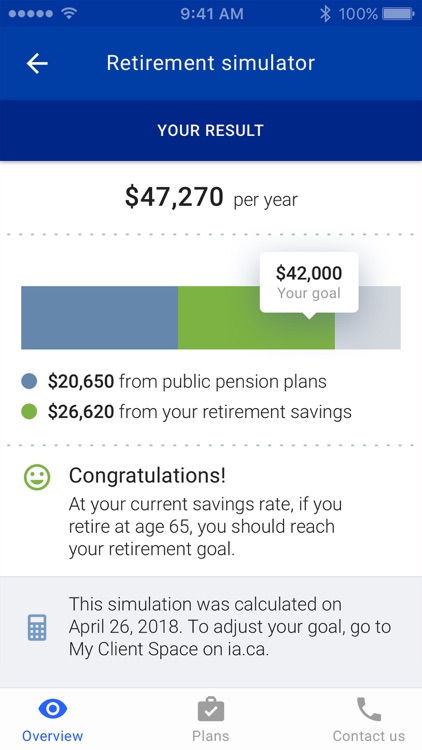Tap the Wi-Fi status icon

[69, 13]
